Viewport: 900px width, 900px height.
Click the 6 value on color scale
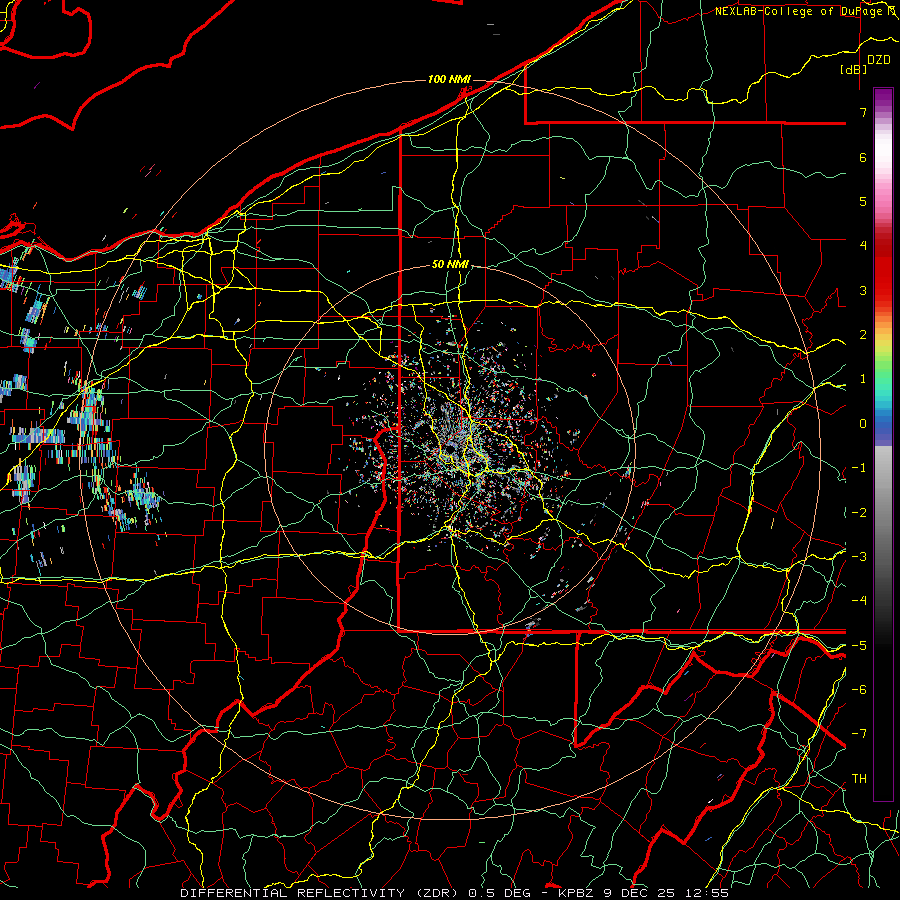863,157
